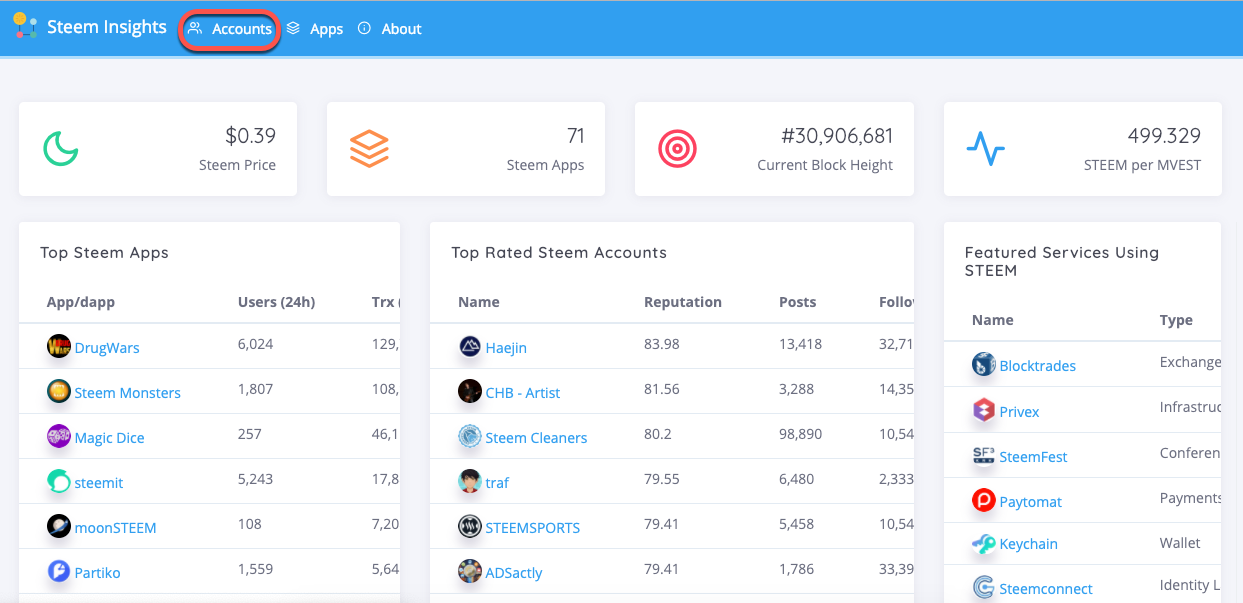Open the traf account link
This screenshot has height=603, width=1243.
tap(497, 483)
